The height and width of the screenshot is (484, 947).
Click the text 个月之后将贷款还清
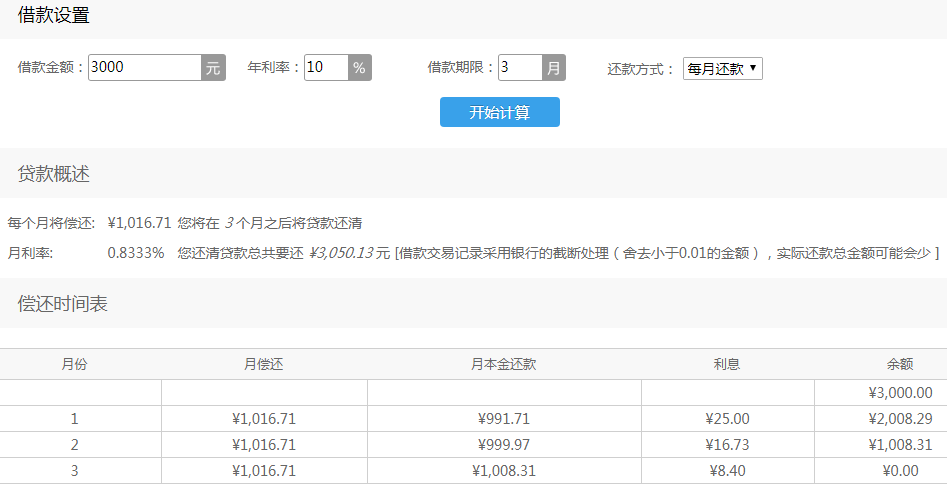click(x=299, y=223)
